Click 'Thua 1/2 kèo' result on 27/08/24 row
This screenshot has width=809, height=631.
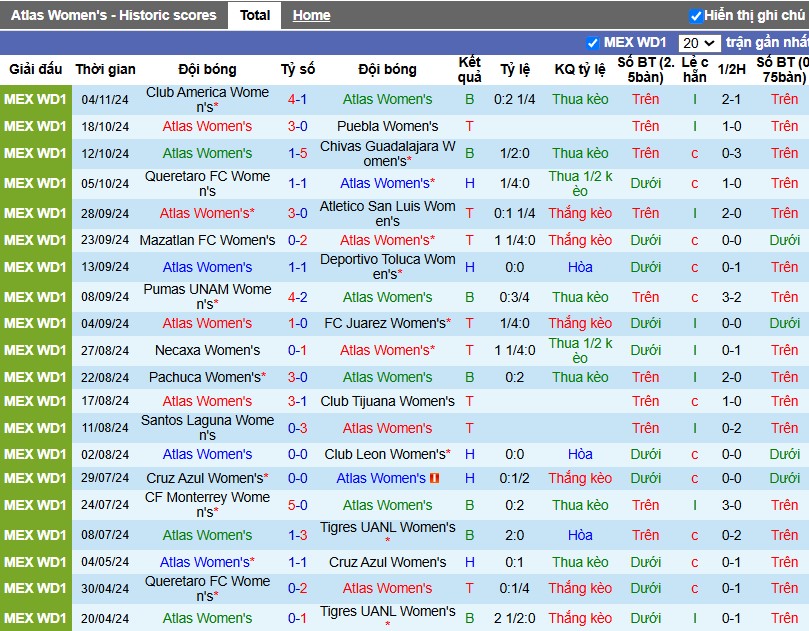point(580,350)
